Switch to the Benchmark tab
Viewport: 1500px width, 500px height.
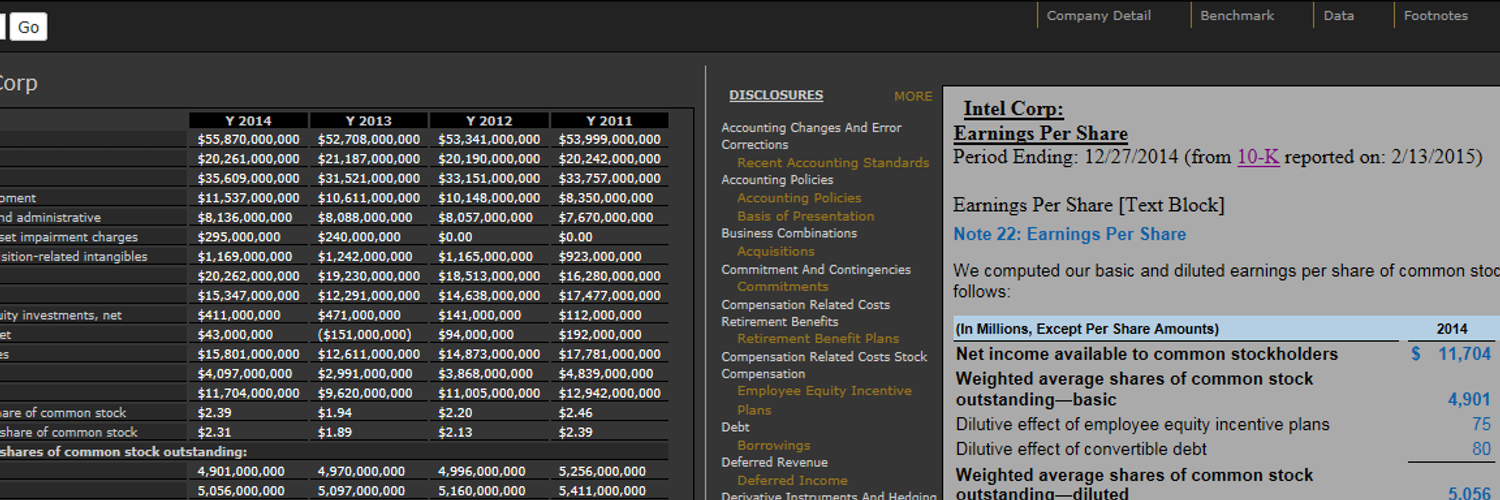click(1237, 15)
